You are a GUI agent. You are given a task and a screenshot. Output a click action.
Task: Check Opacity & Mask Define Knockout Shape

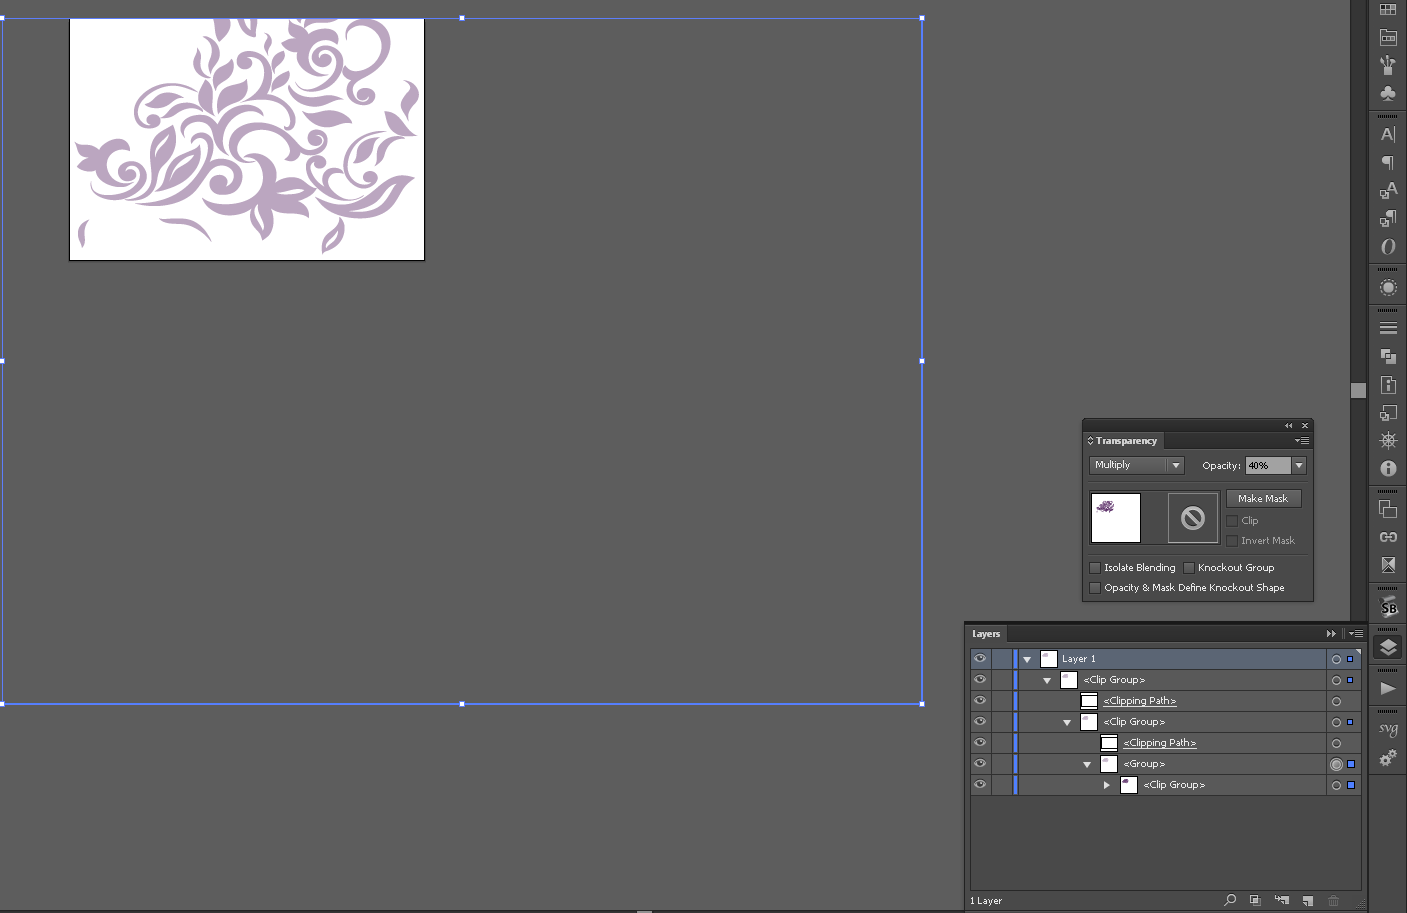click(x=1095, y=588)
